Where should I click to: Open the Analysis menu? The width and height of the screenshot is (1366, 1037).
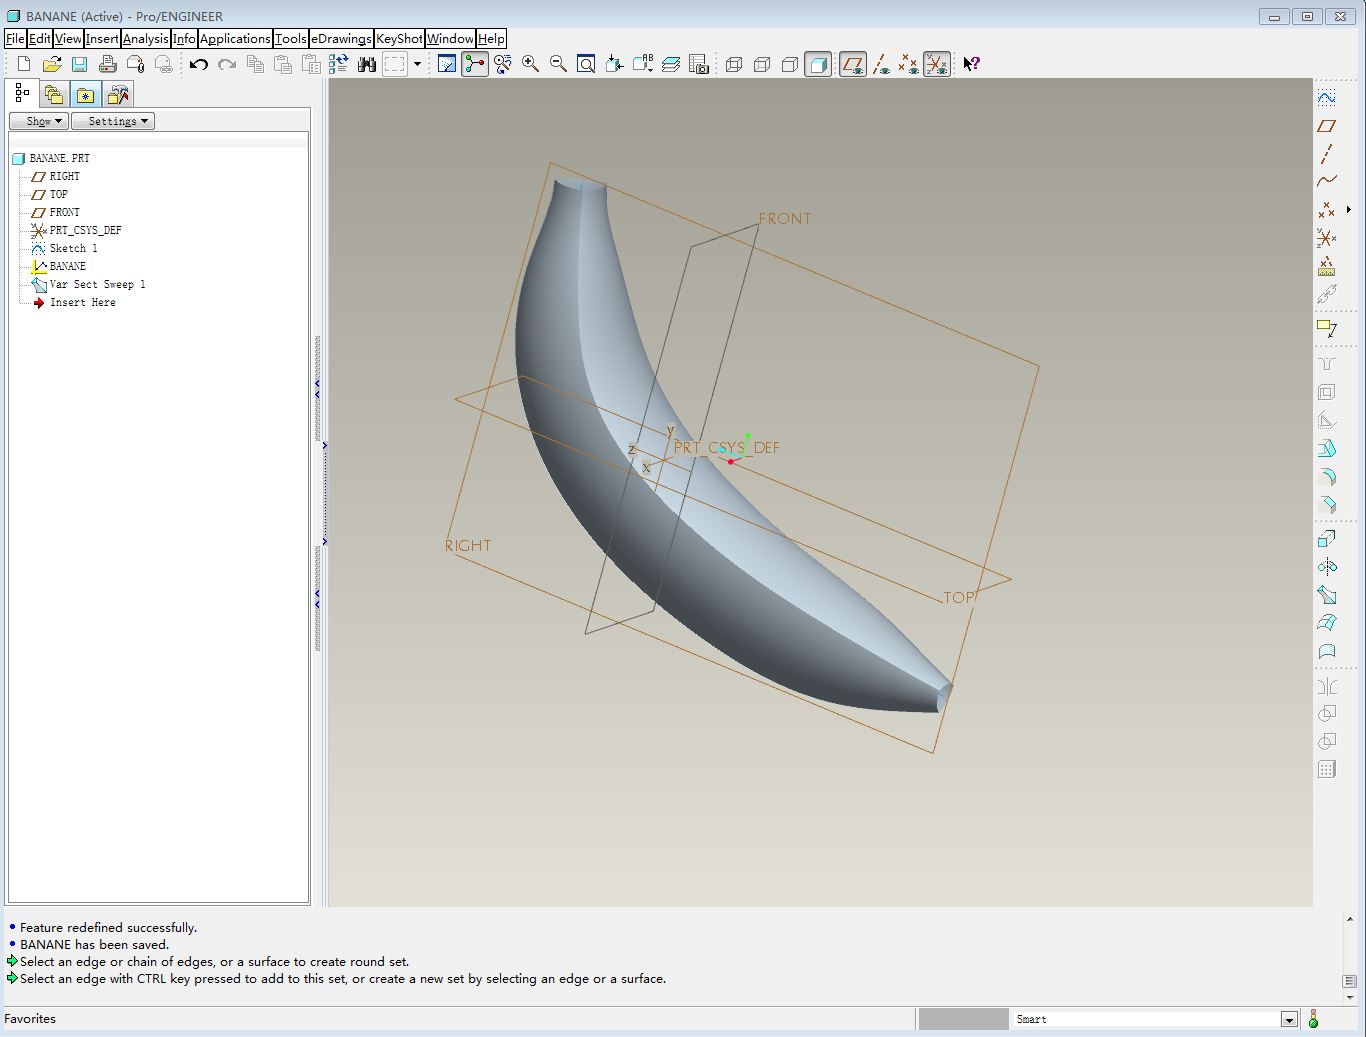tap(146, 39)
